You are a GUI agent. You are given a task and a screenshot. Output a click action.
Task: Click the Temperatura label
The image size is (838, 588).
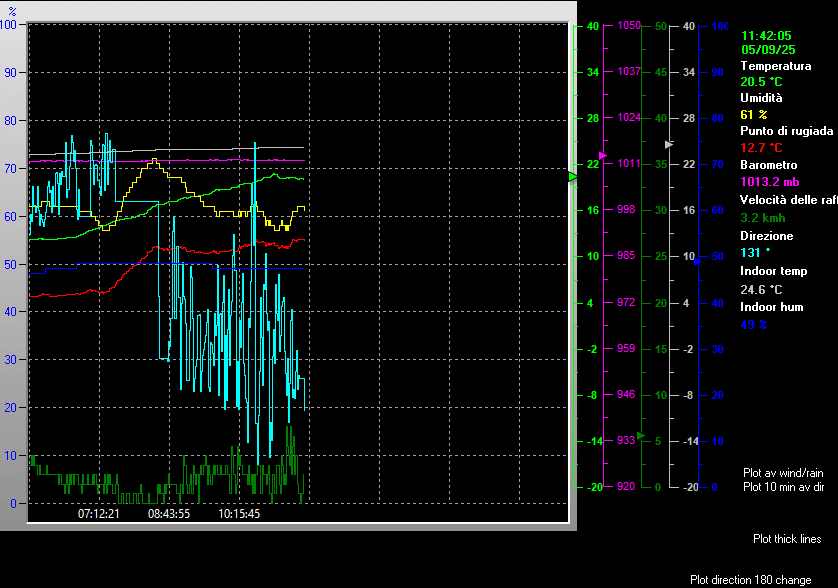tap(775, 66)
